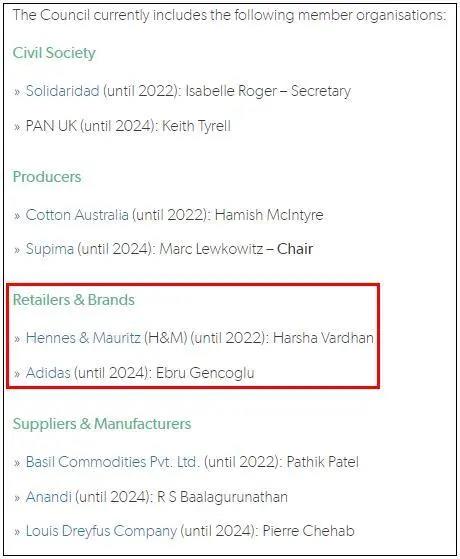
Task: Open the Cotton Australia link
Action: (x=77, y=215)
